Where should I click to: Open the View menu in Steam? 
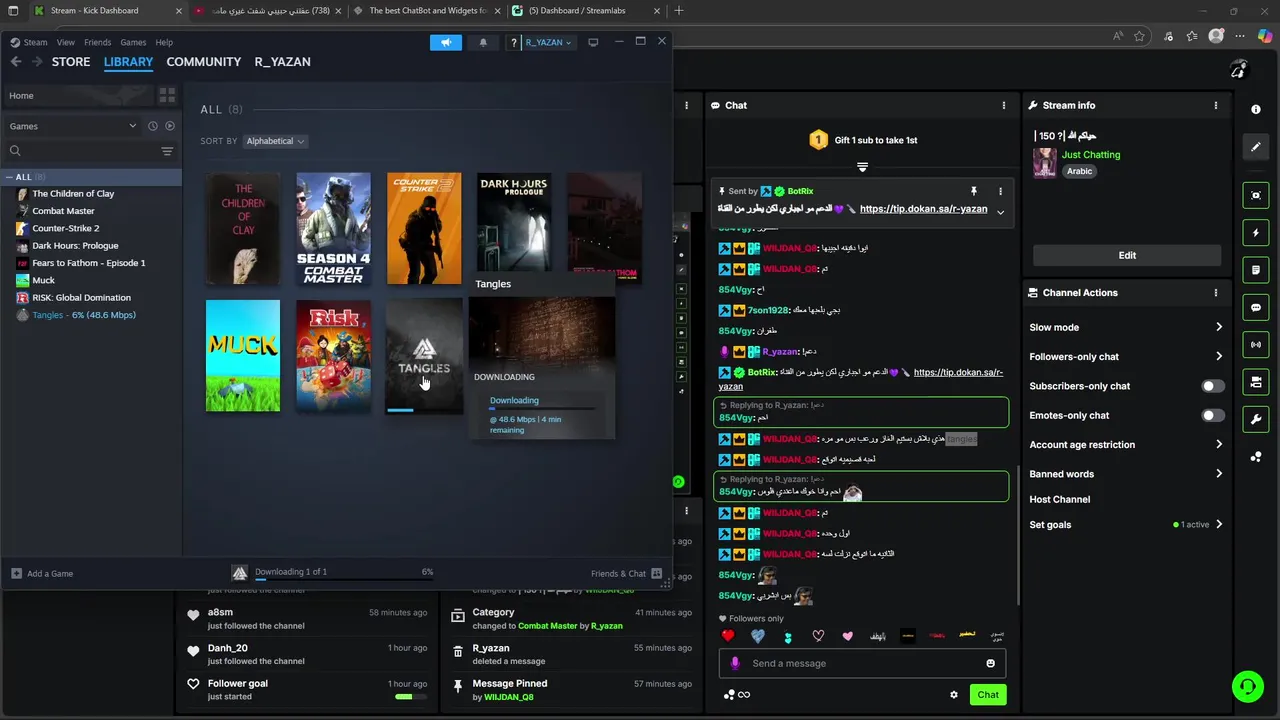(66, 42)
